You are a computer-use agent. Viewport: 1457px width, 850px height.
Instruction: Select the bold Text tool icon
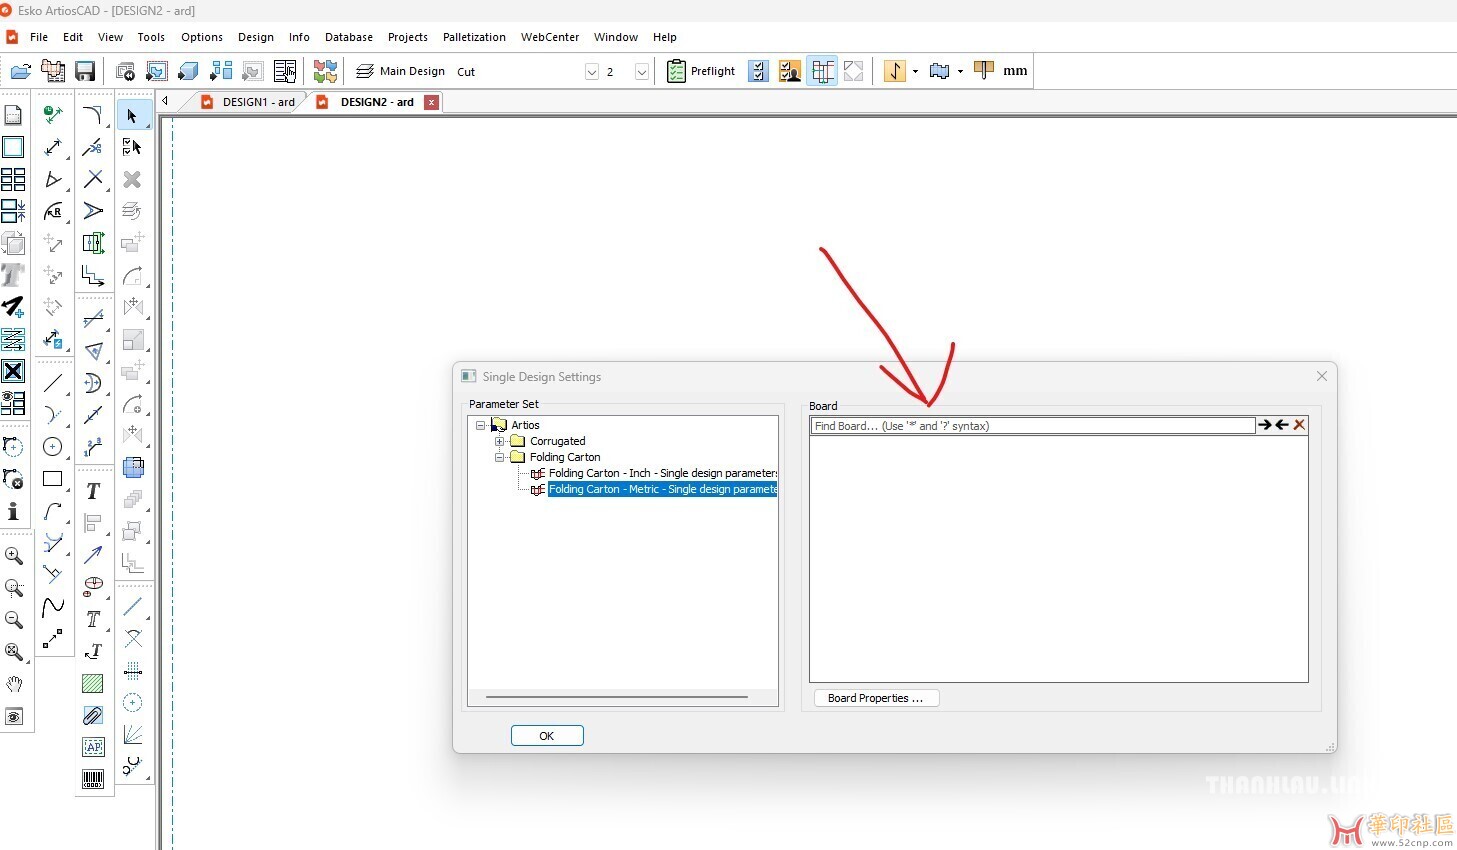[93, 491]
